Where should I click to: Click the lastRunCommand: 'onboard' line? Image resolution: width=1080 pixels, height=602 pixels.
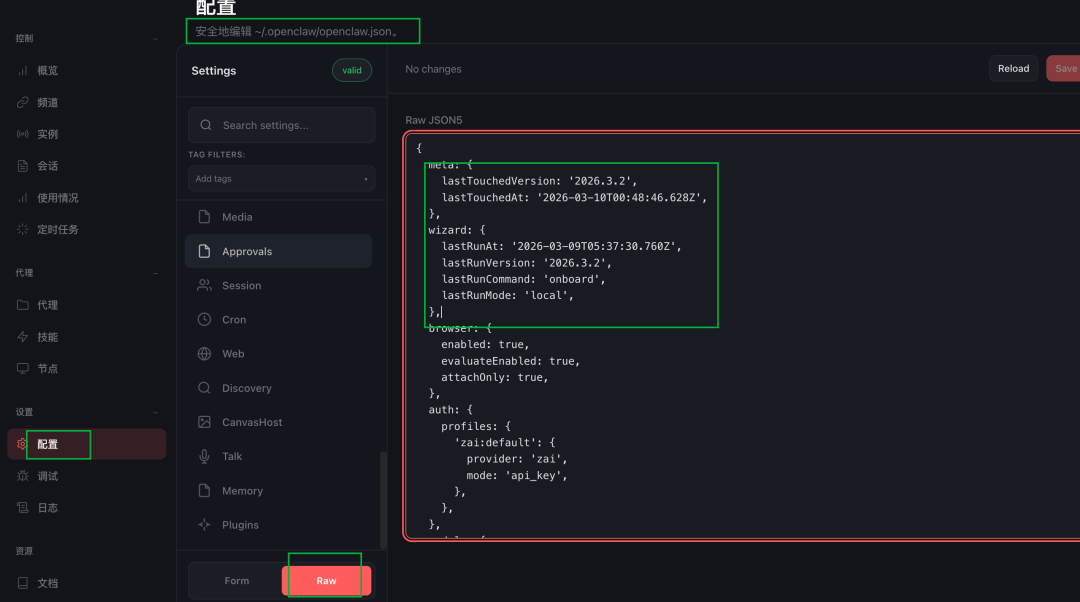coord(523,279)
